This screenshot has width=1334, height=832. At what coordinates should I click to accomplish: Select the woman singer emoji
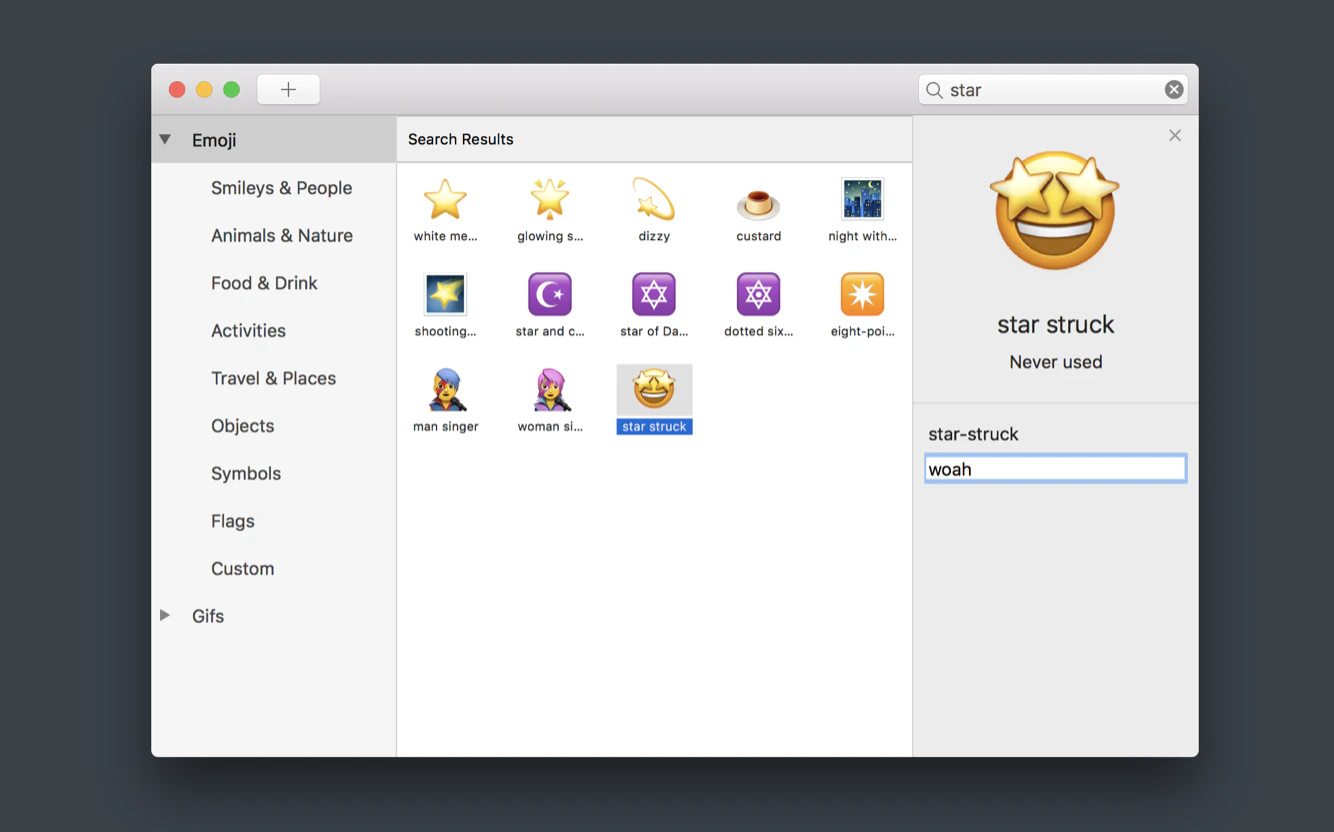[549, 390]
